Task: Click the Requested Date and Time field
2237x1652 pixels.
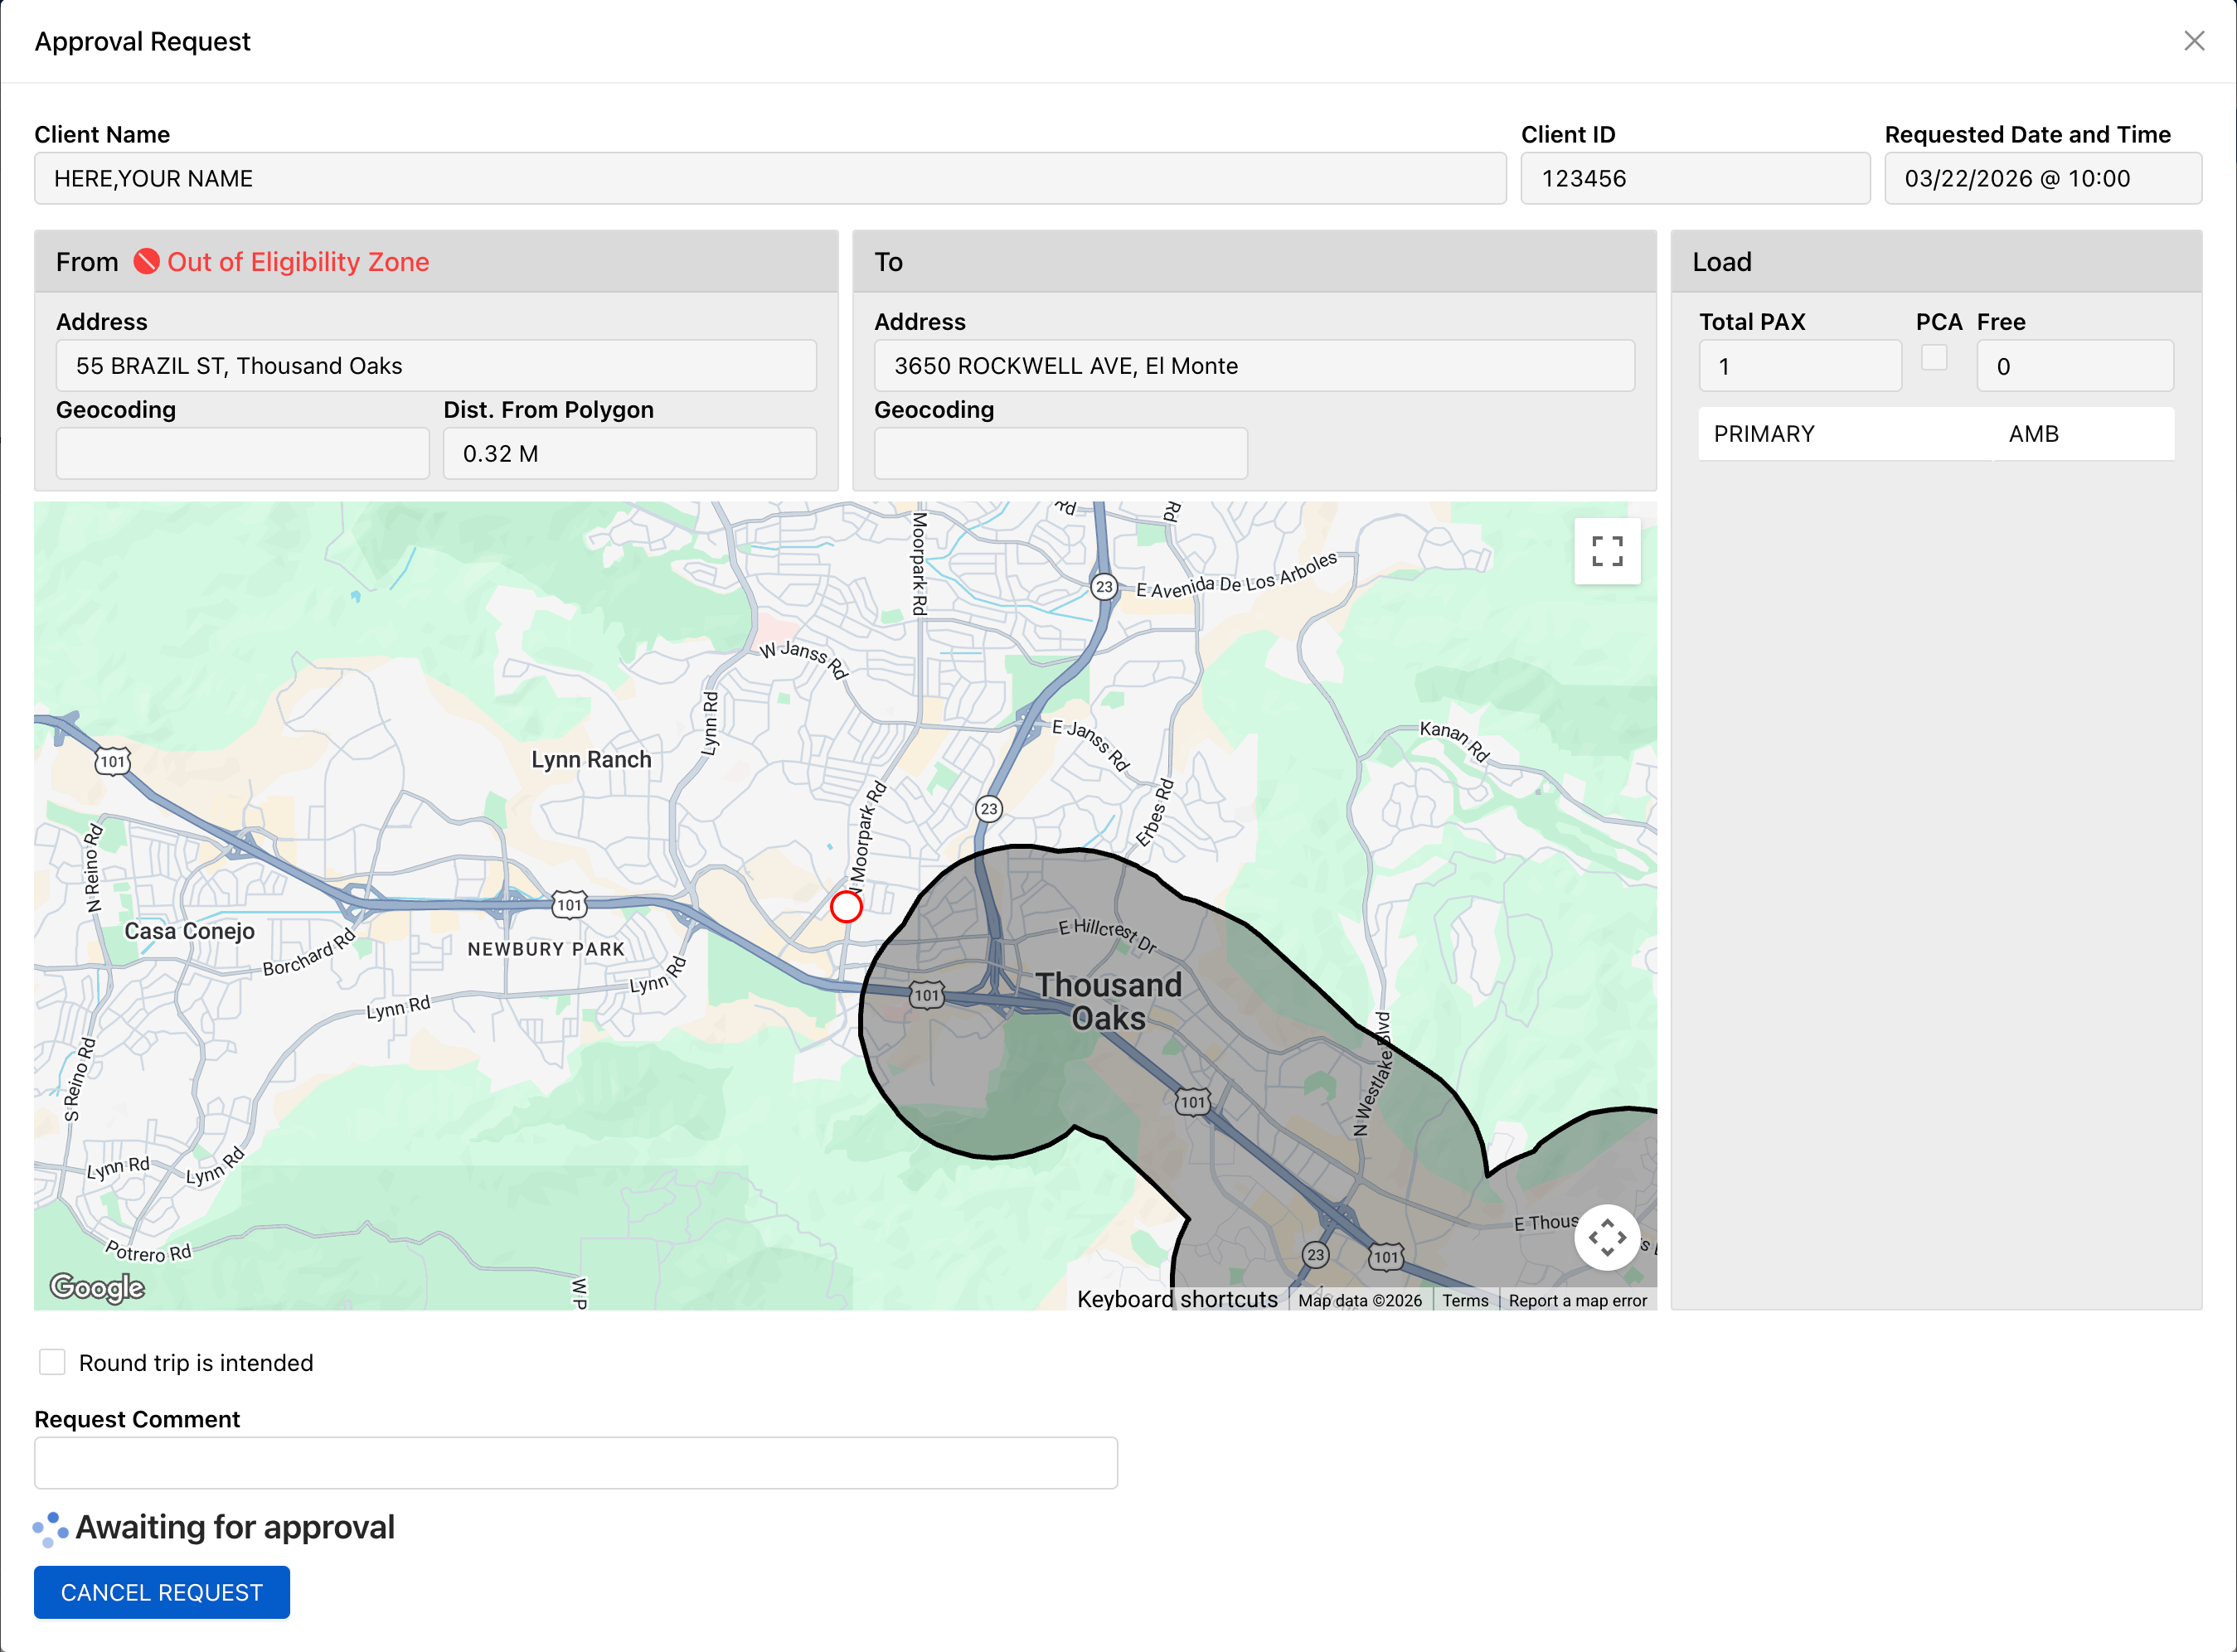Action: [2043, 178]
